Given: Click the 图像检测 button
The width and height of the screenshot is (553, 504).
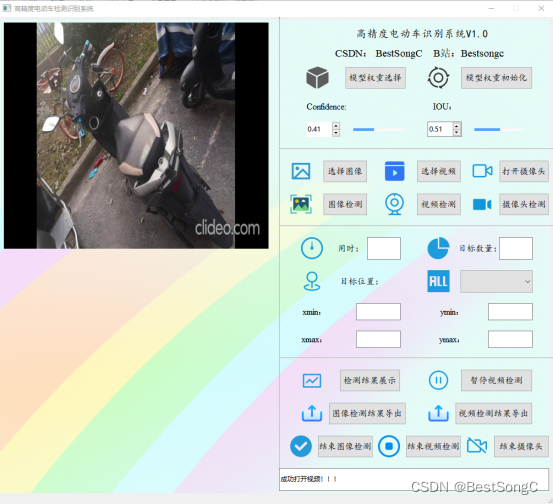Looking at the screenshot, I should pos(345,204).
